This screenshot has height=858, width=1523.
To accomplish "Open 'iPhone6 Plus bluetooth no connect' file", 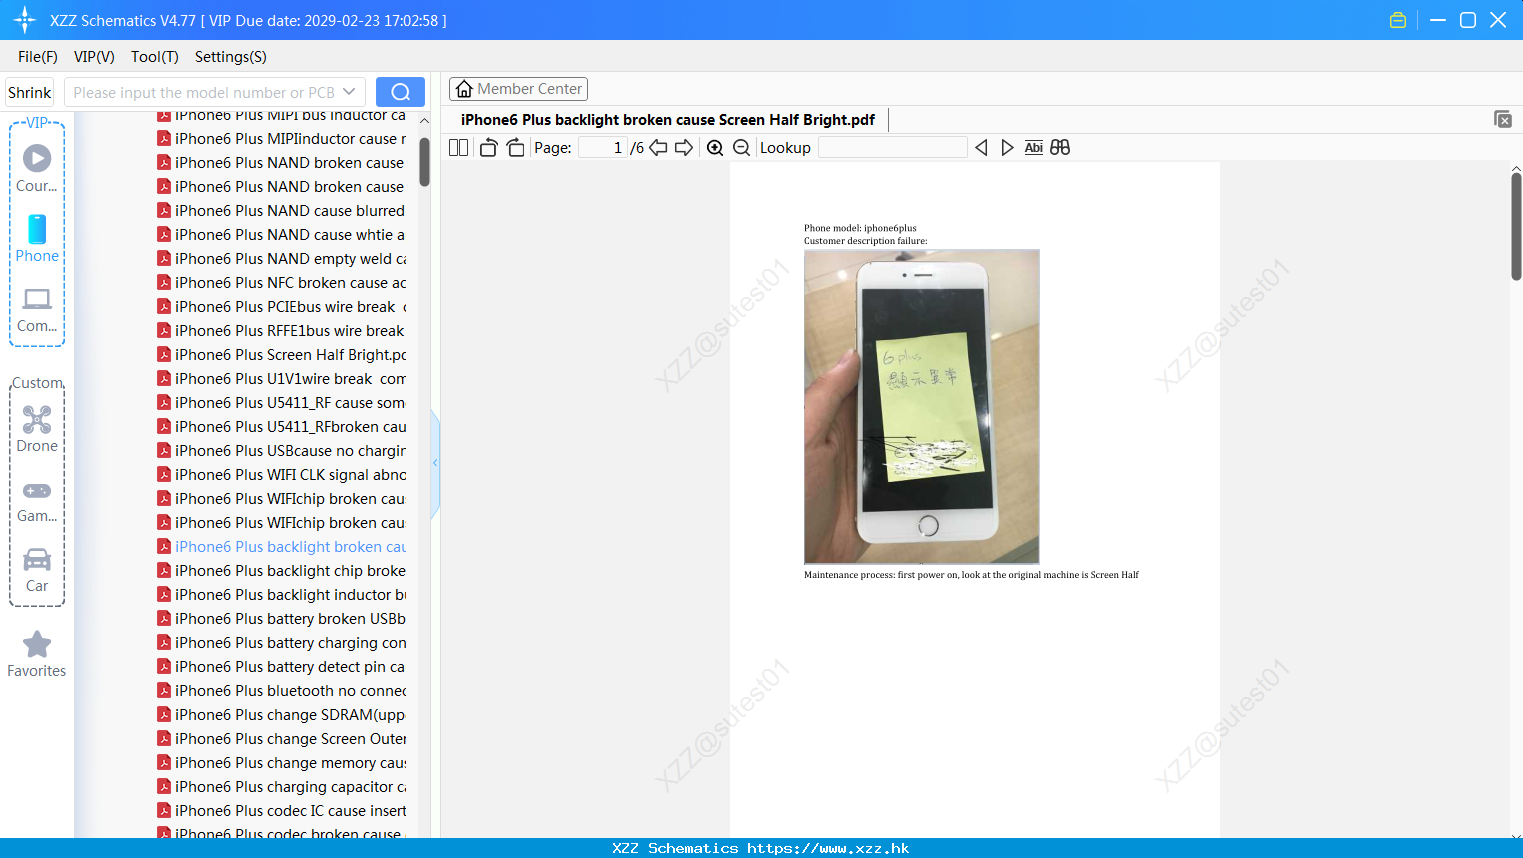I will (x=281, y=691).
